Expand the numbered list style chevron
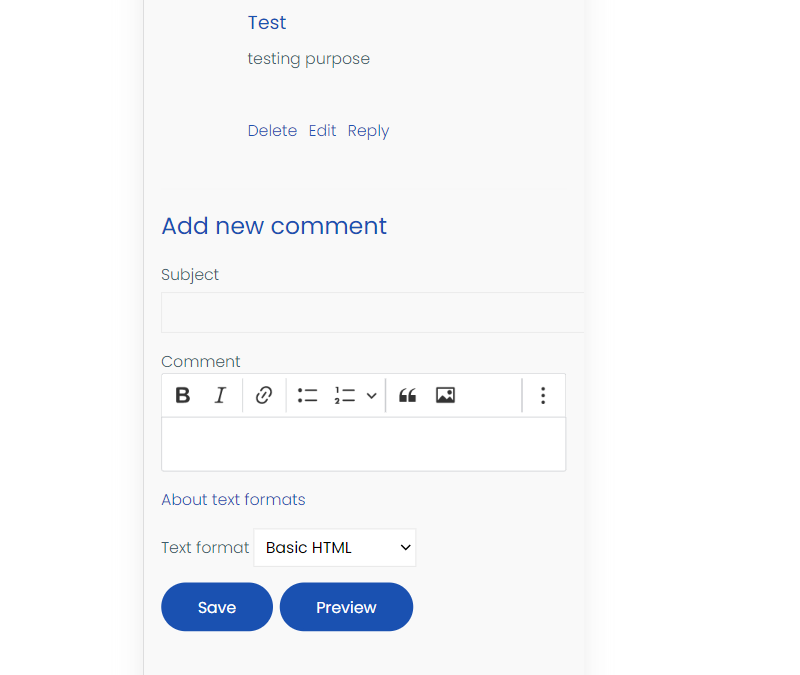The height and width of the screenshot is (675, 800). click(370, 395)
